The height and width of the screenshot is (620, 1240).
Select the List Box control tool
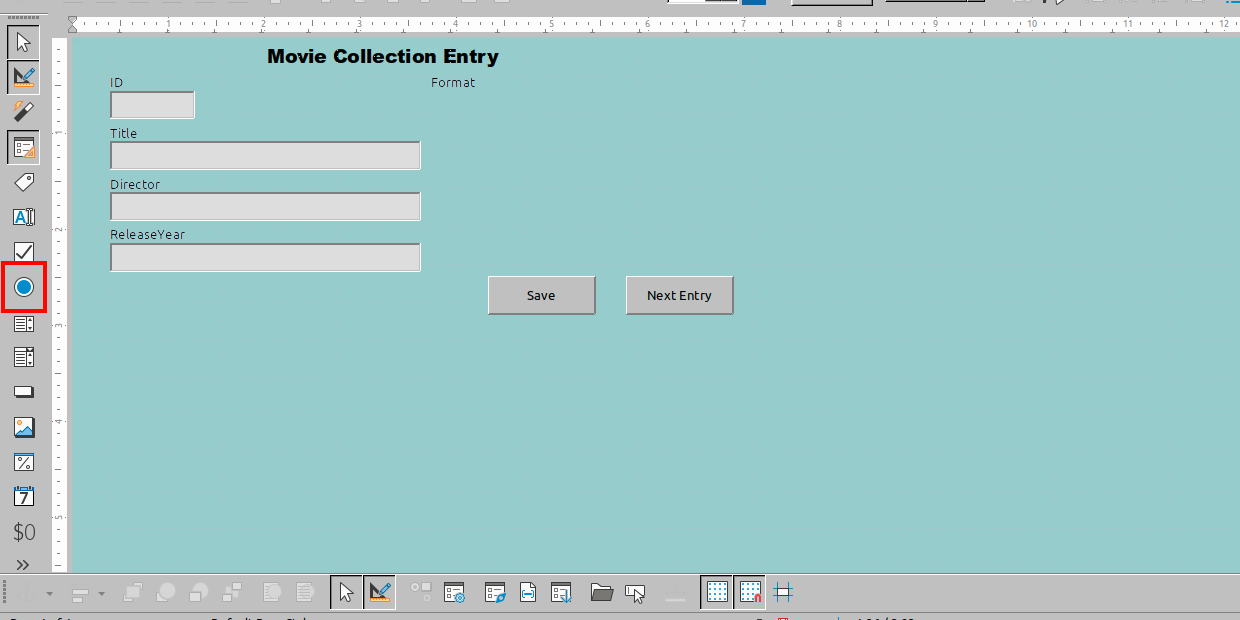pos(24,323)
